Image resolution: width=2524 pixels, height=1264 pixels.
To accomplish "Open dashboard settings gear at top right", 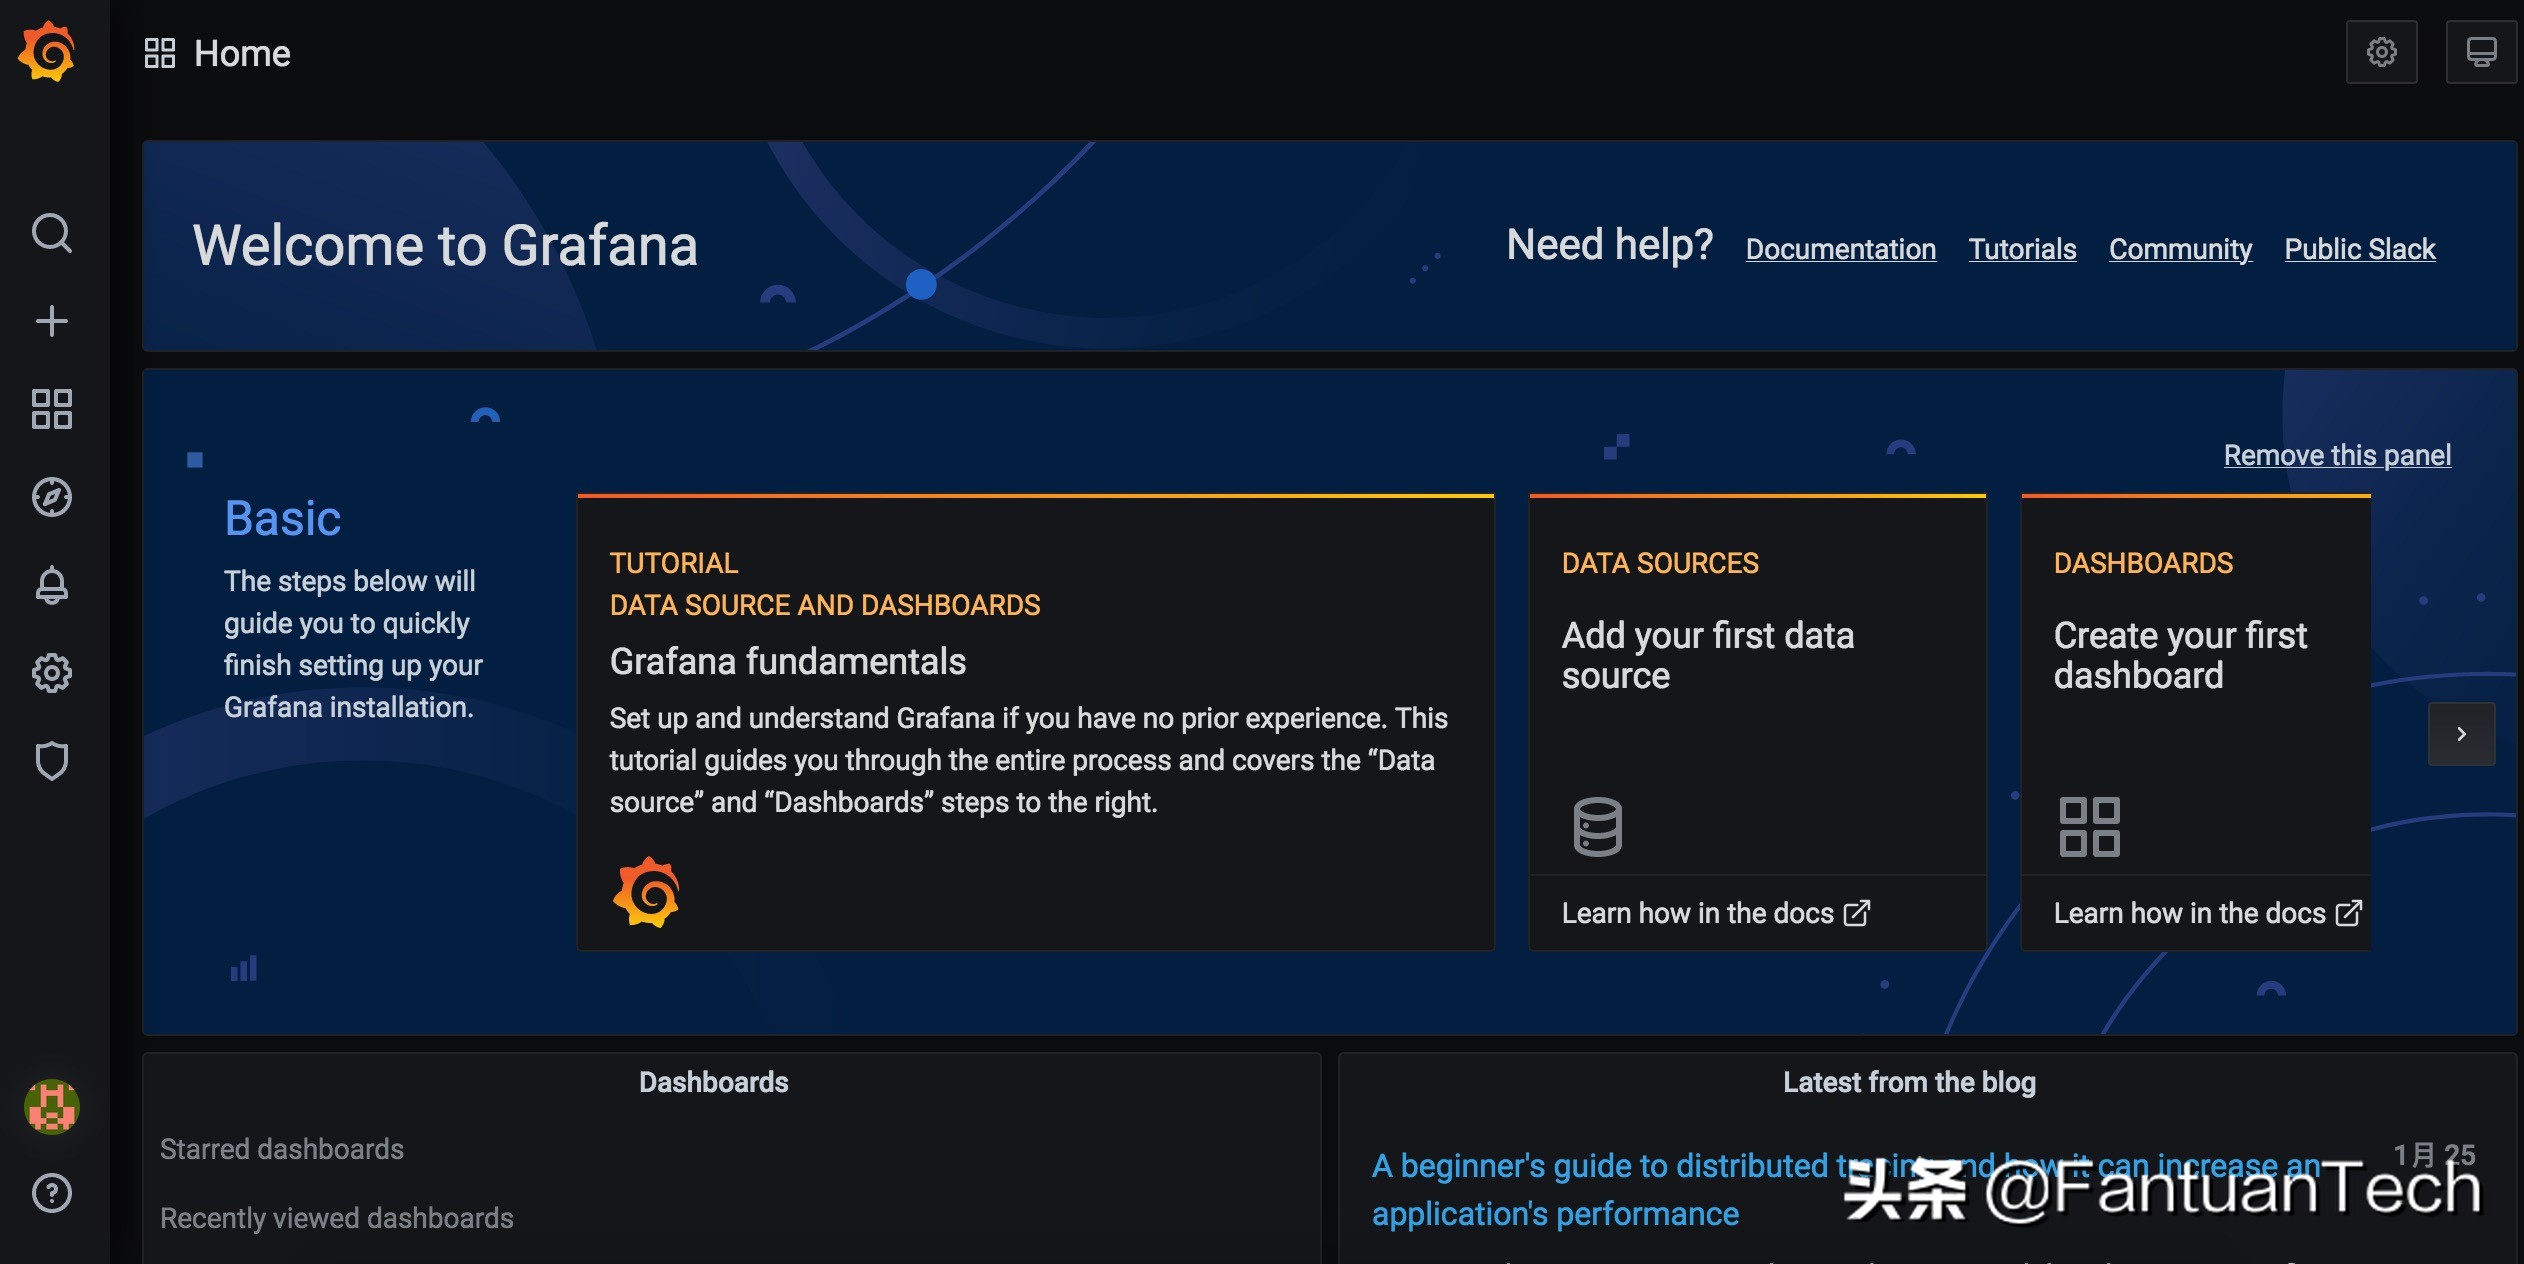I will 2381,52.
